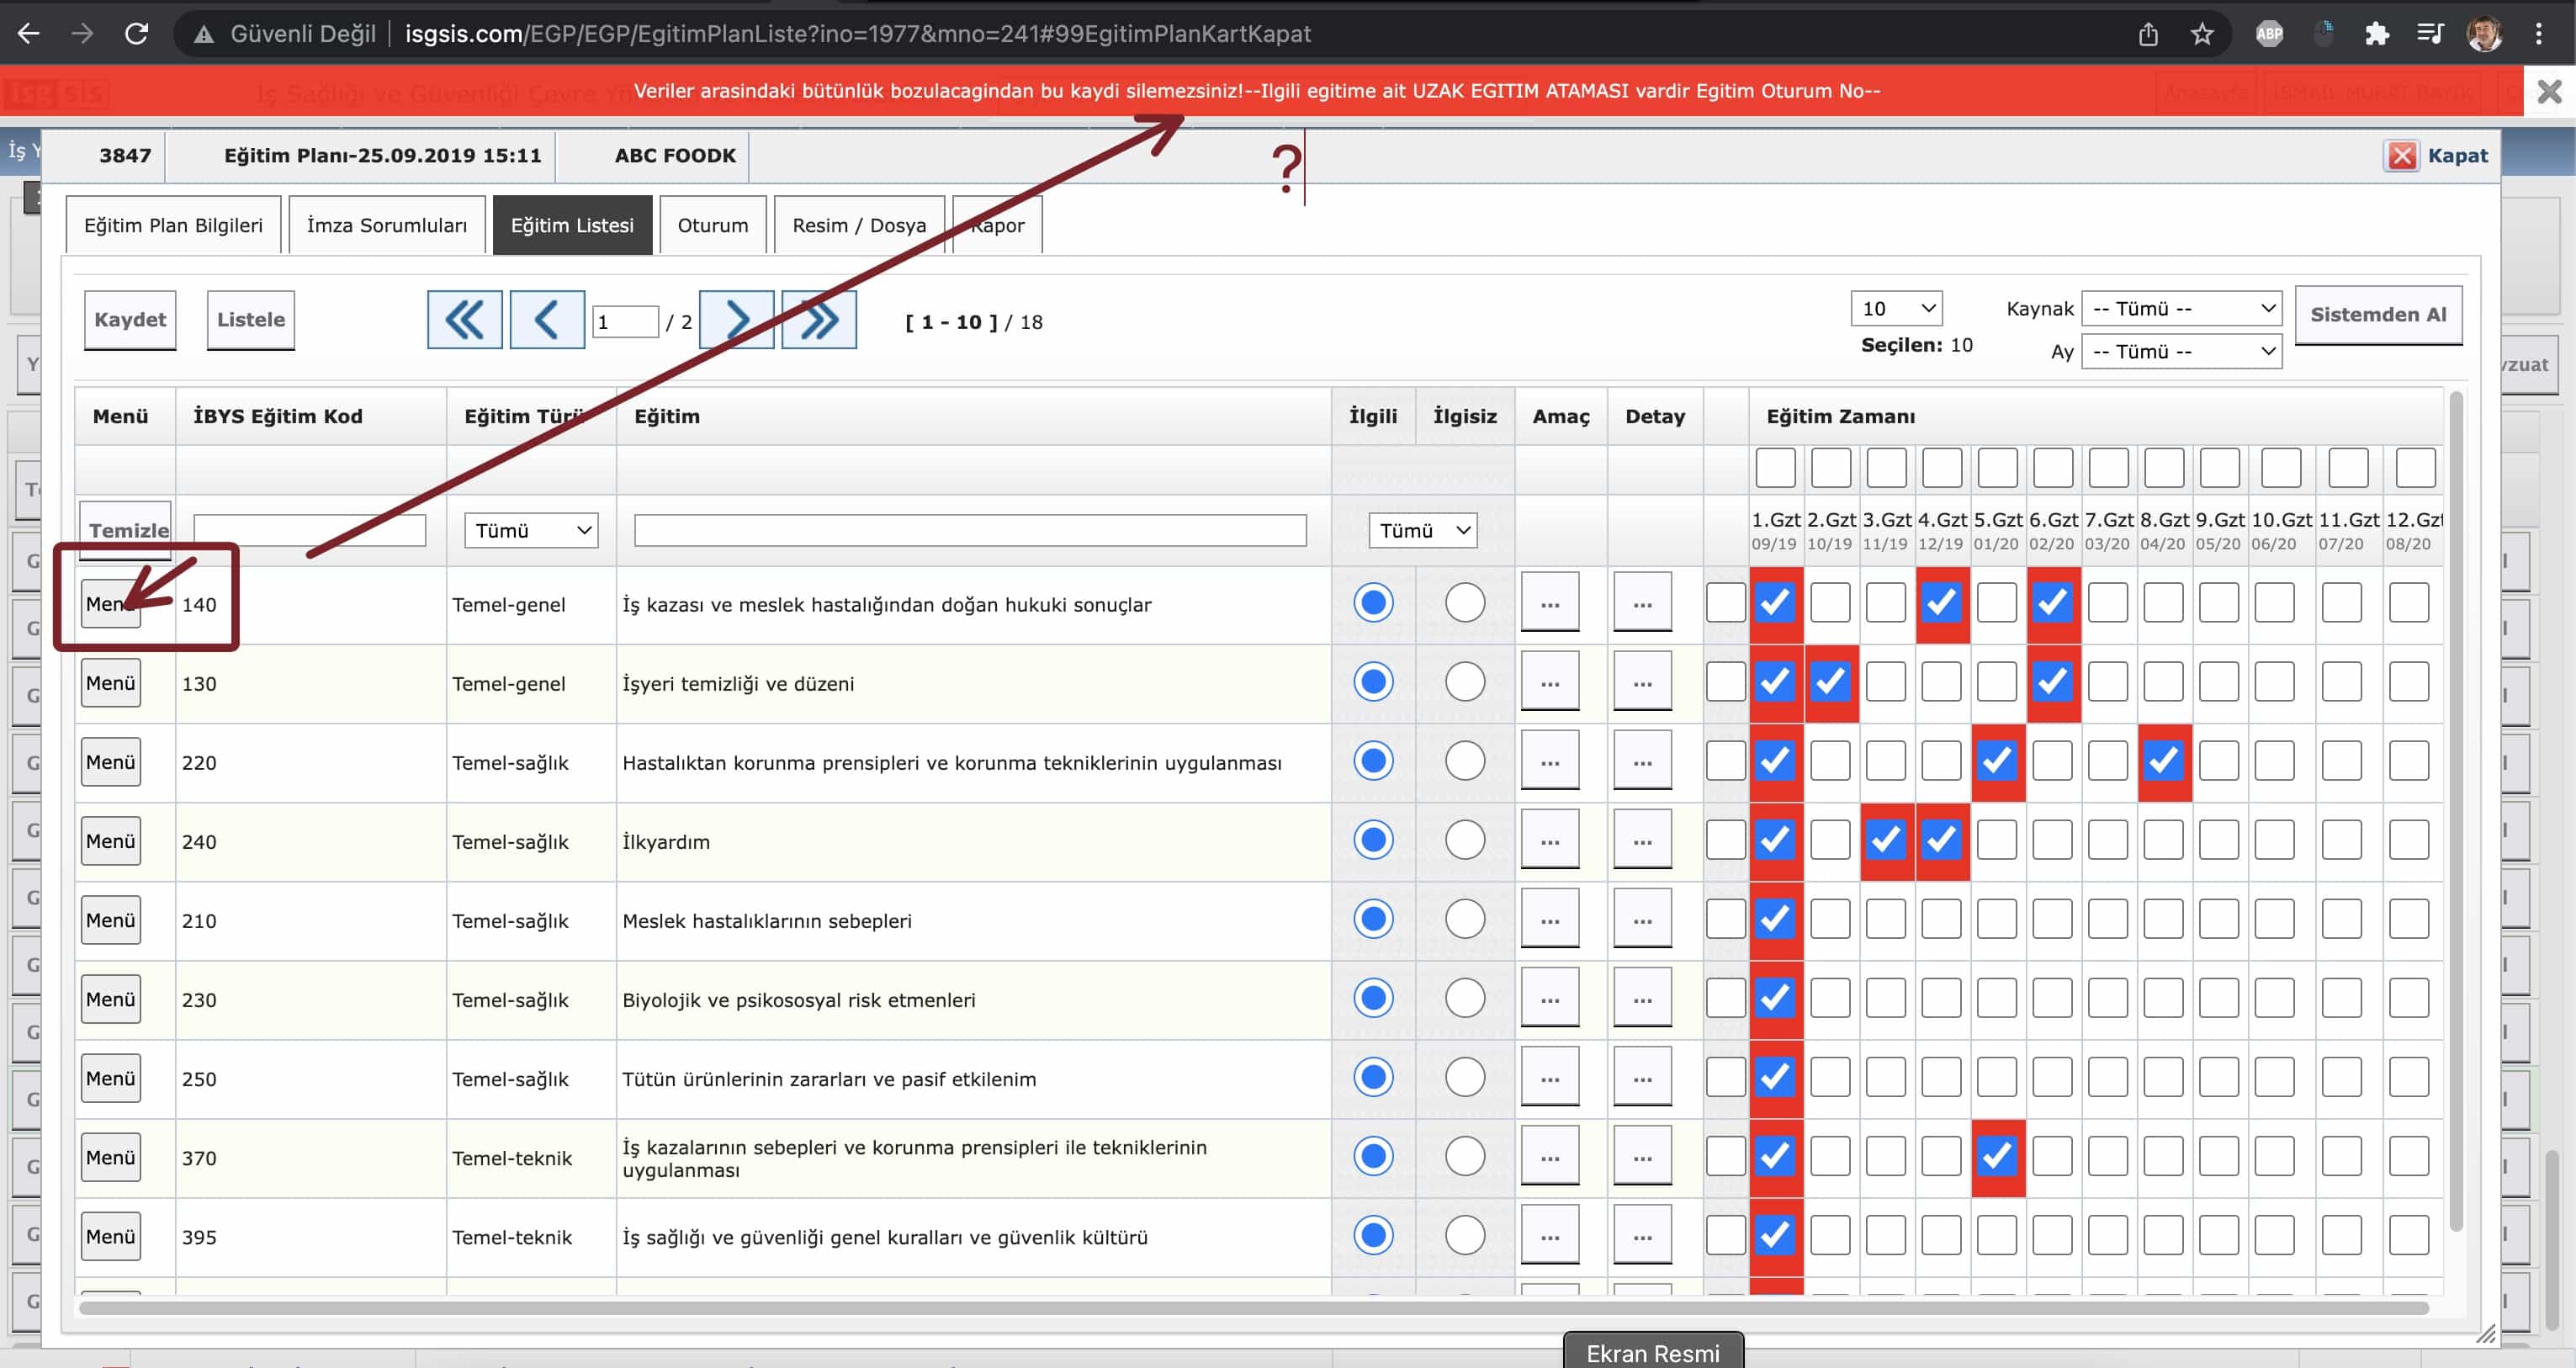Open Eğitim Türü Tümü filter dropdown
This screenshot has width=2576, height=1368.
click(x=531, y=530)
